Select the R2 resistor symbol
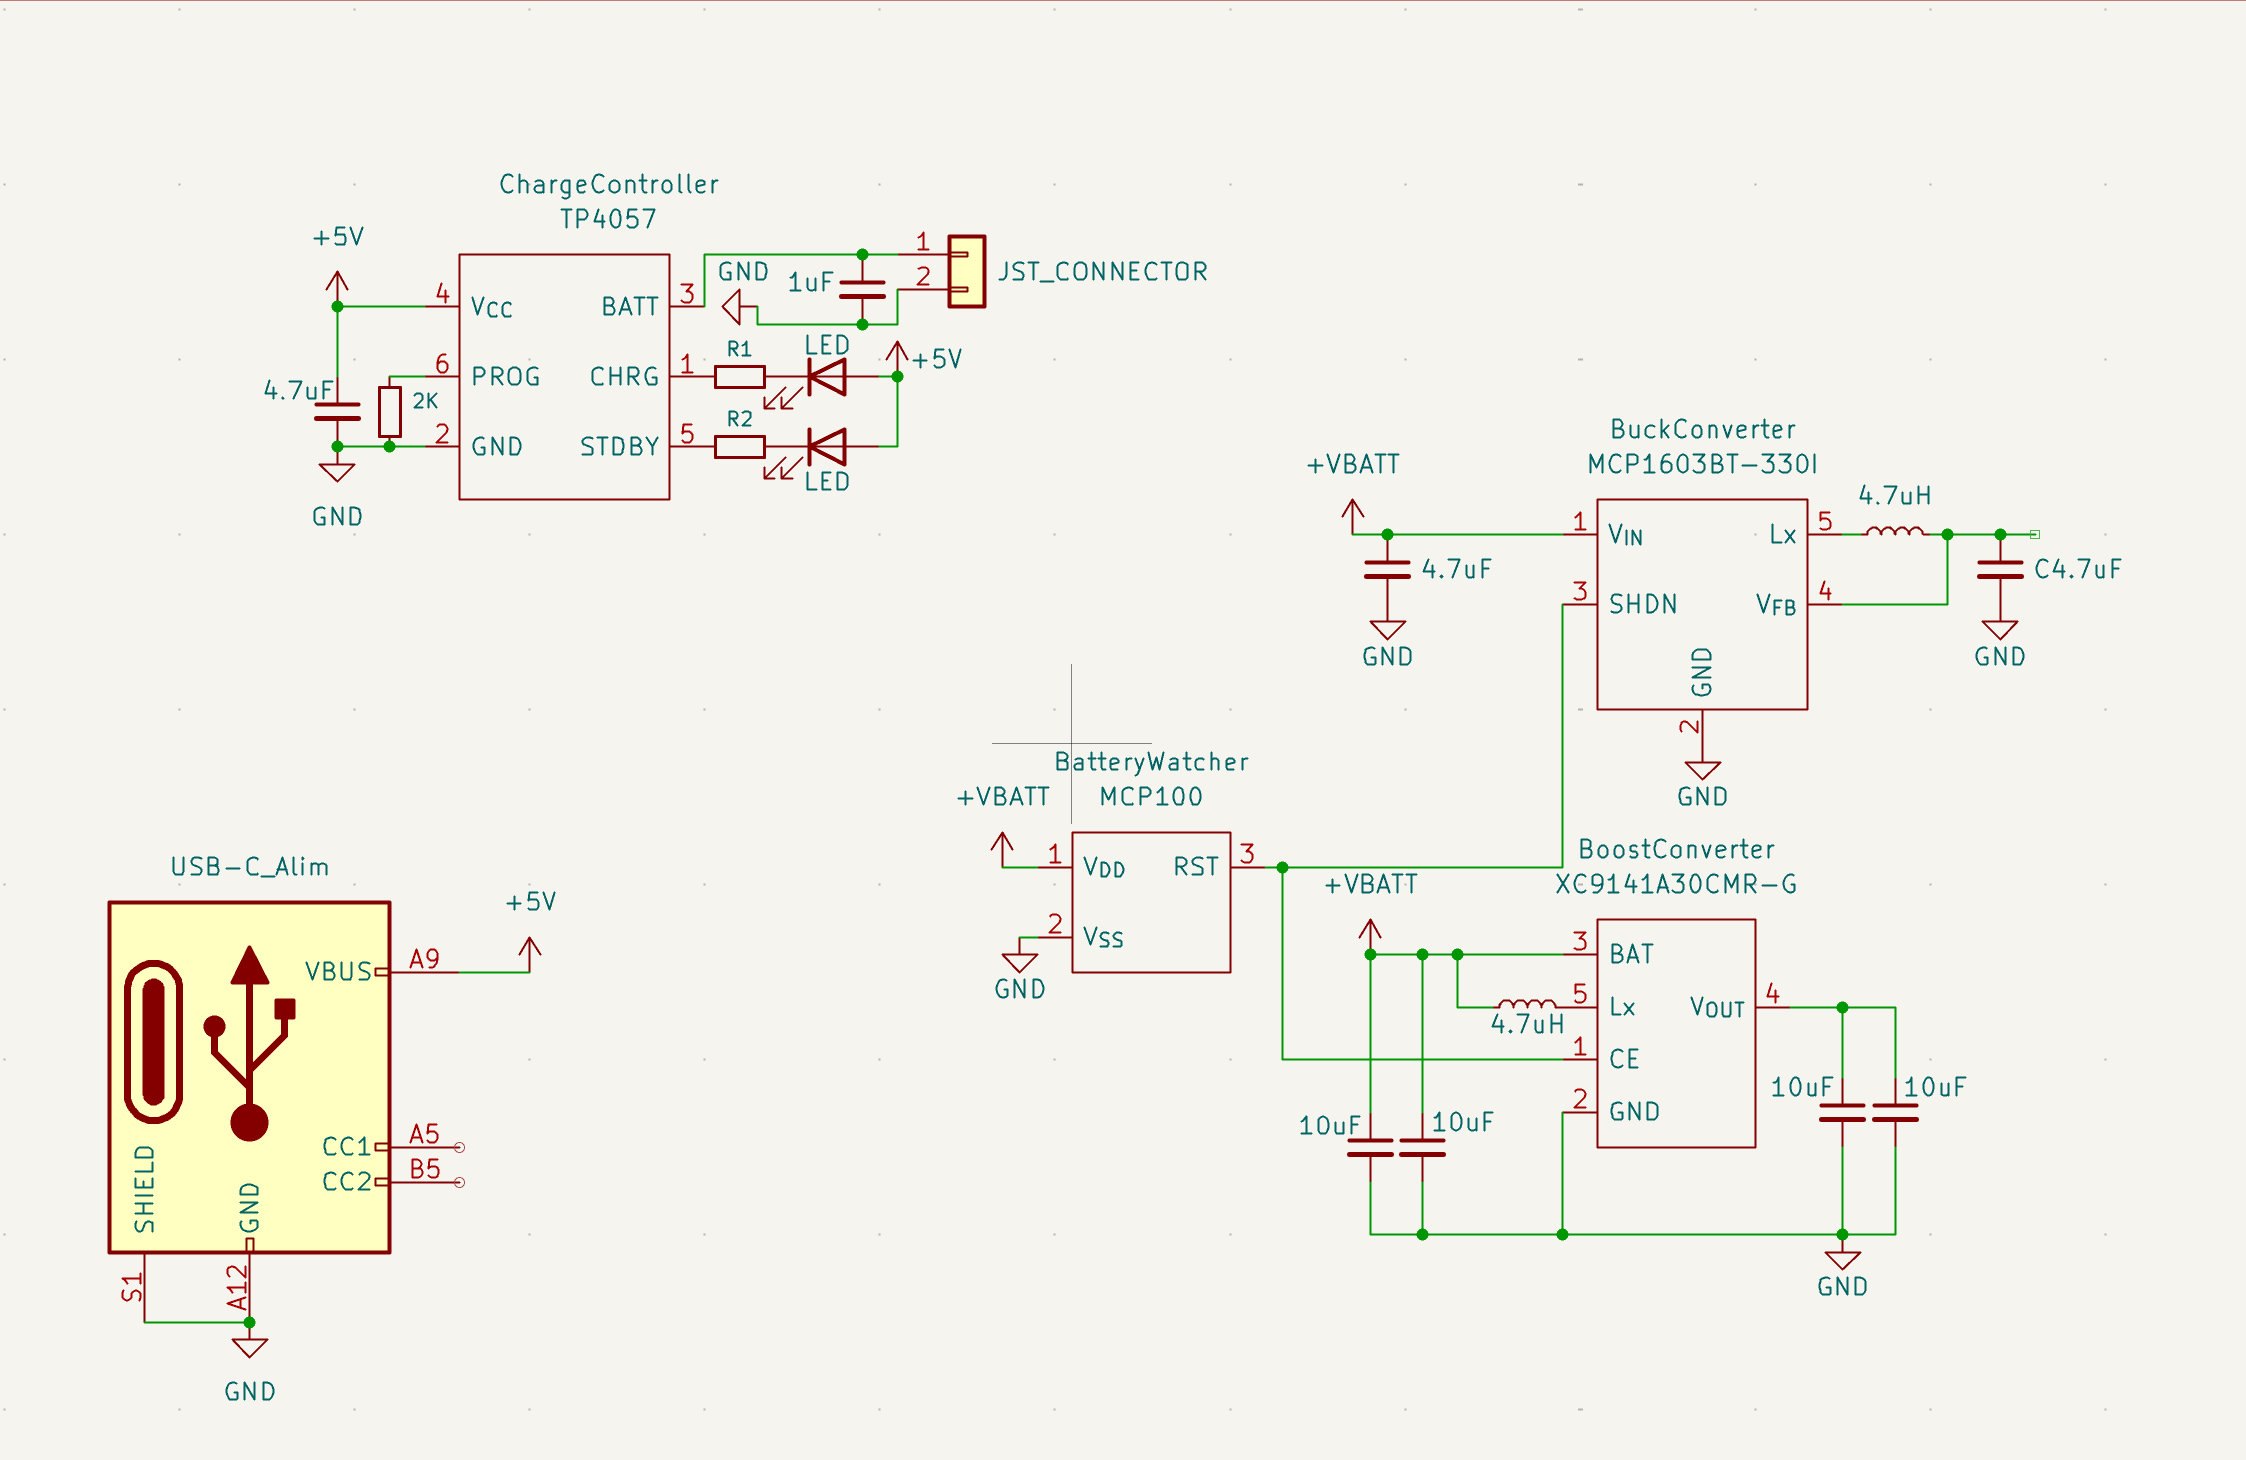 [x=739, y=447]
